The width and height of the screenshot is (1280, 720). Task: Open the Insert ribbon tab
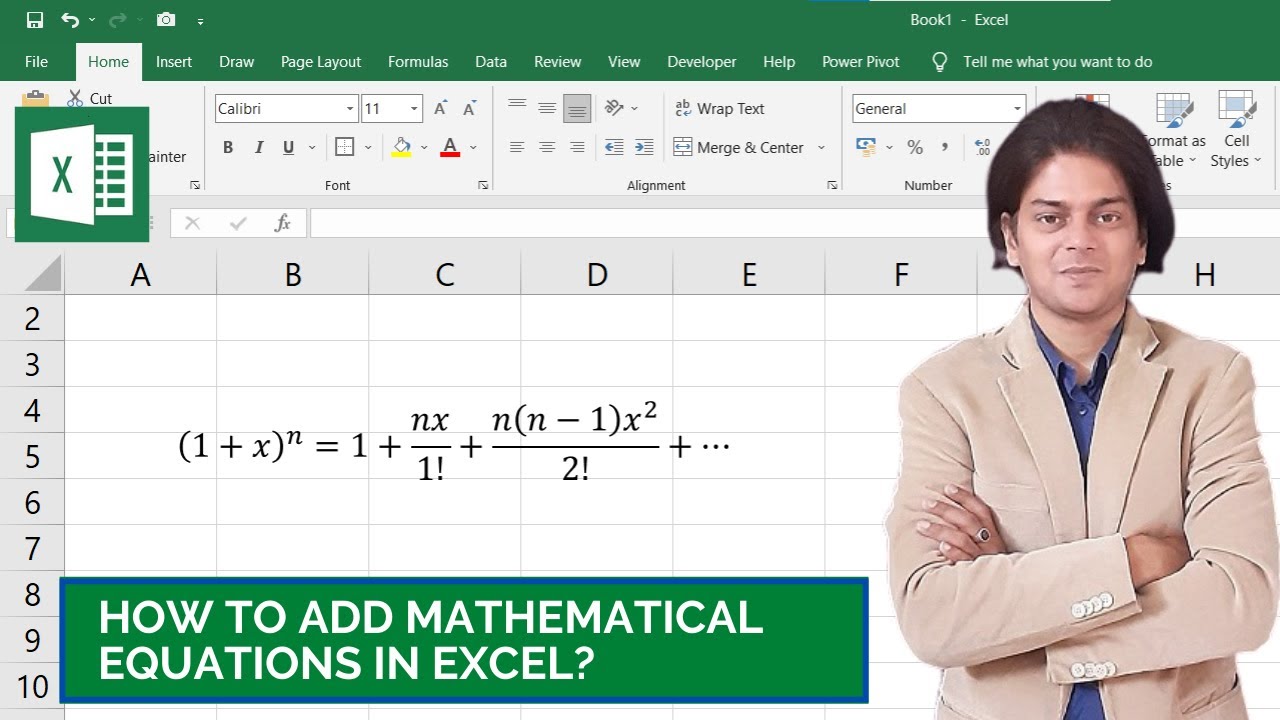tap(174, 62)
